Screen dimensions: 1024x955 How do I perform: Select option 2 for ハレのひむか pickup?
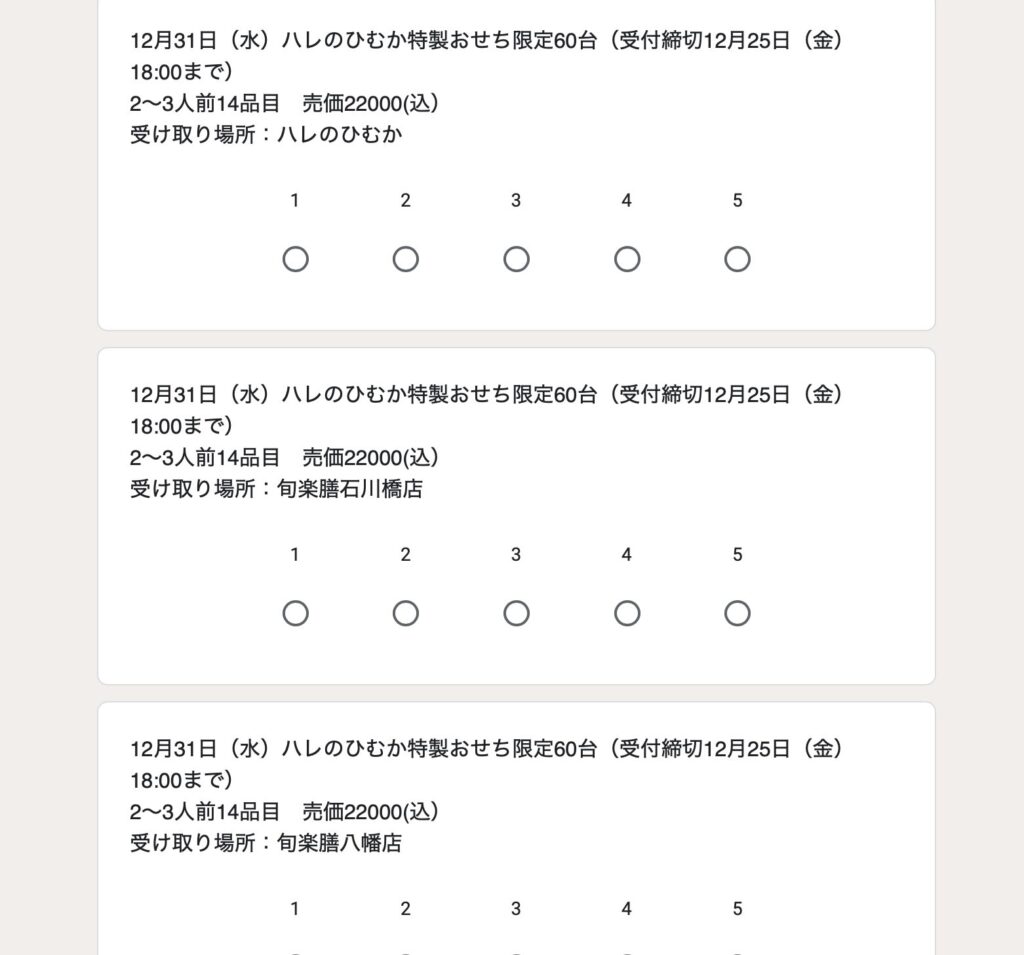[x=405, y=260]
